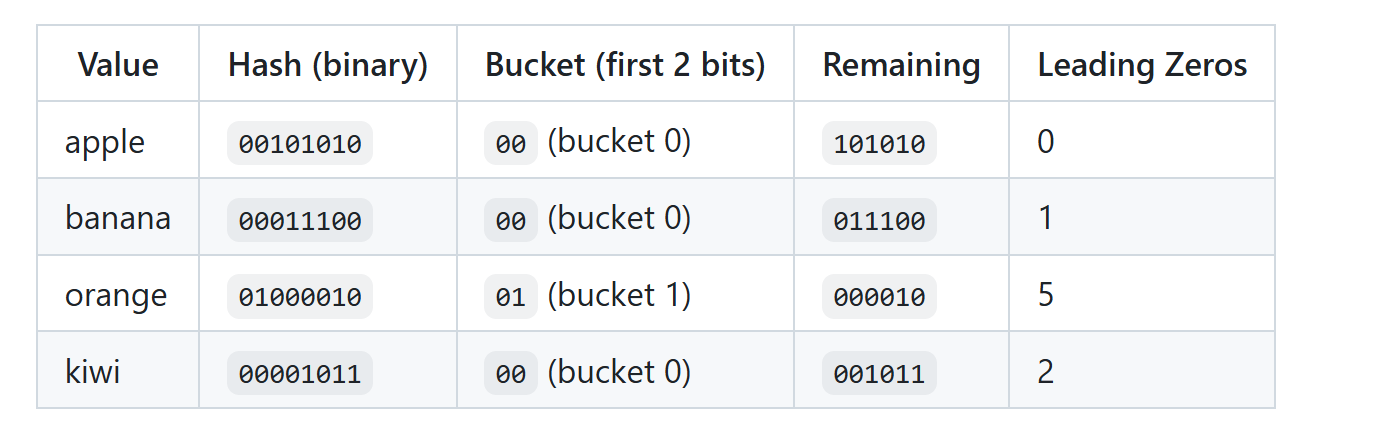1389x437 pixels.
Task: Click remaining bits 001011
Action: tap(879, 374)
